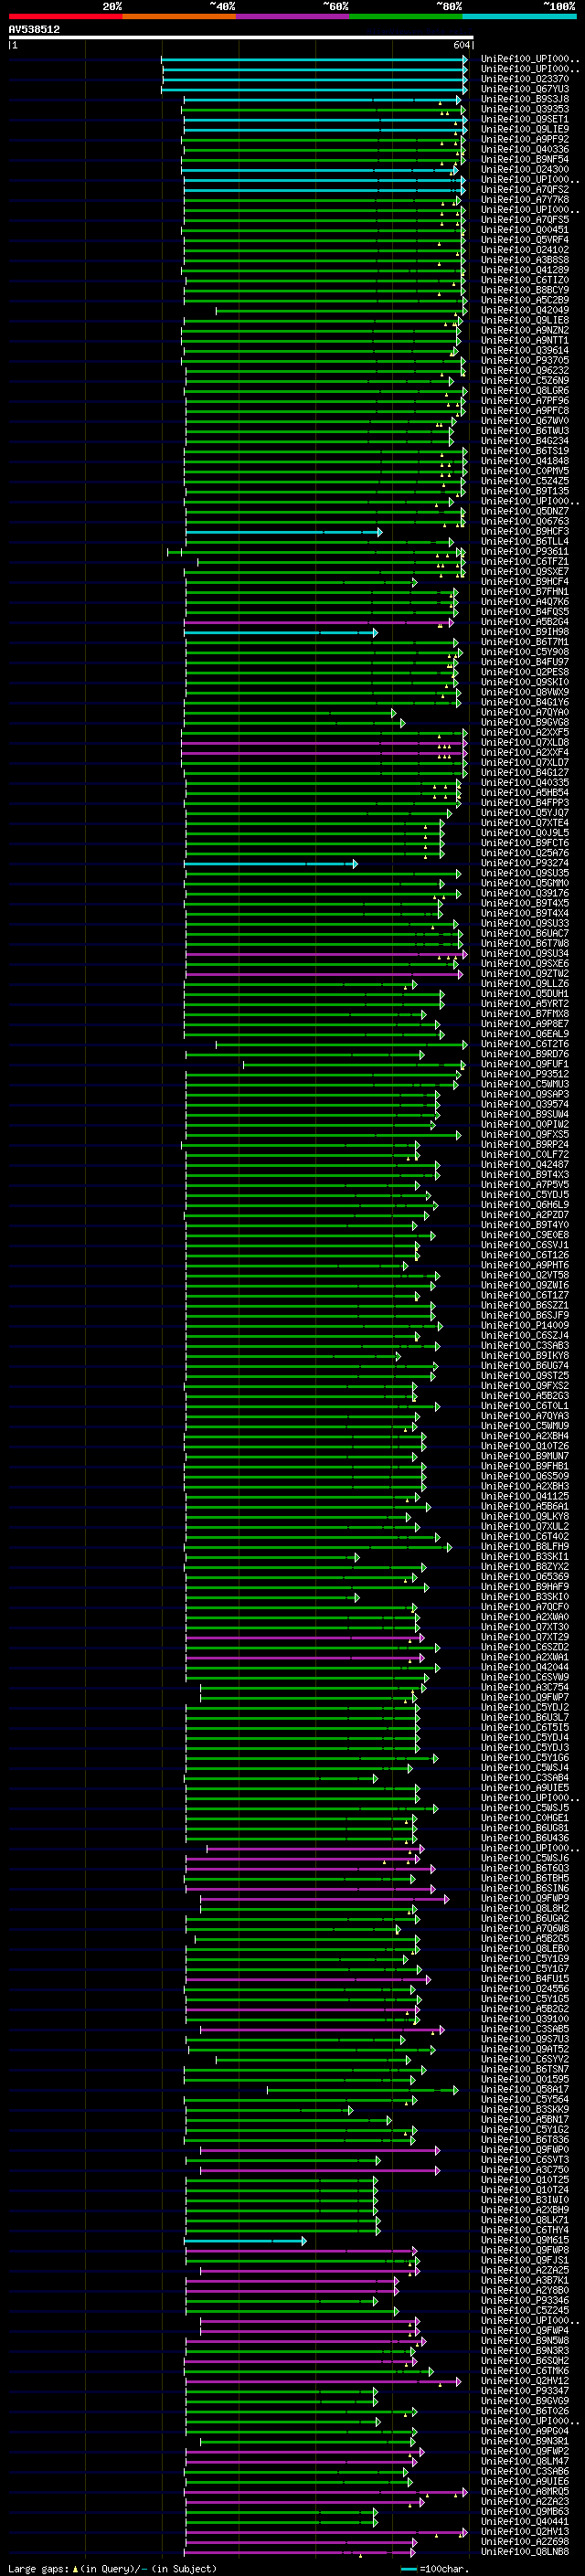
Task: Open hit UniRef100_Q67YU3
Action: click(524, 90)
